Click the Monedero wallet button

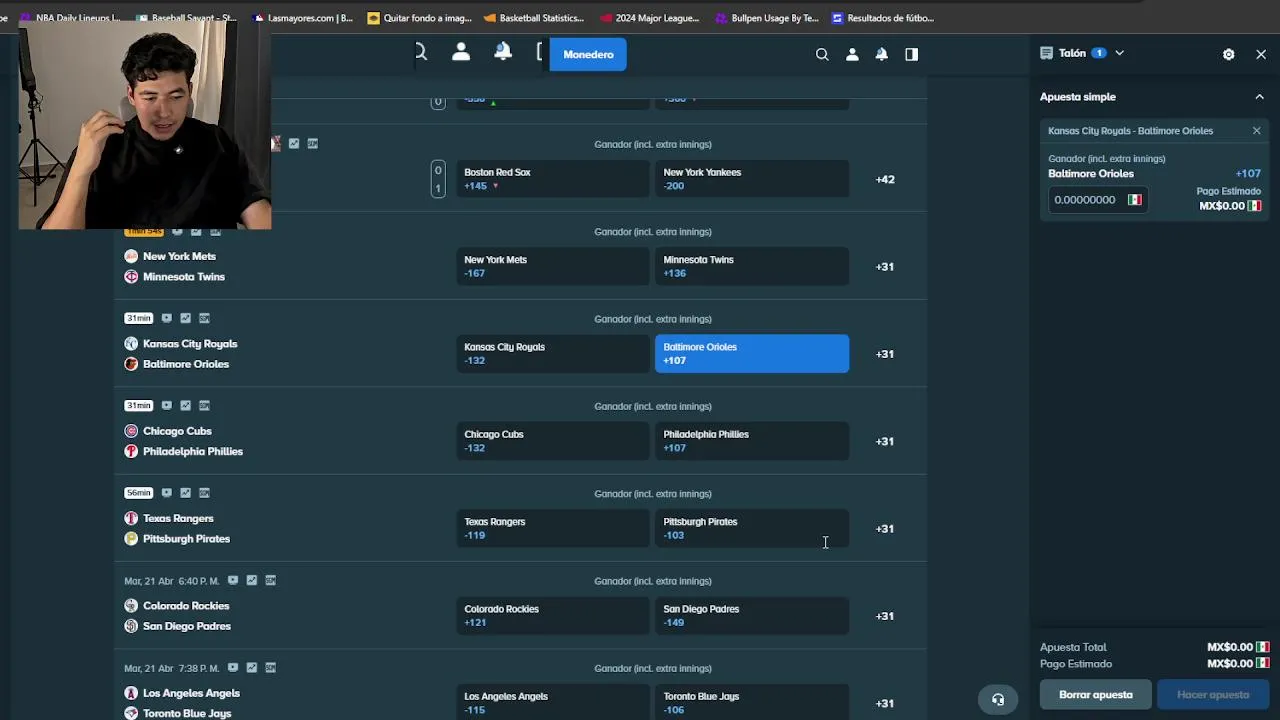[x=588, y=54]
